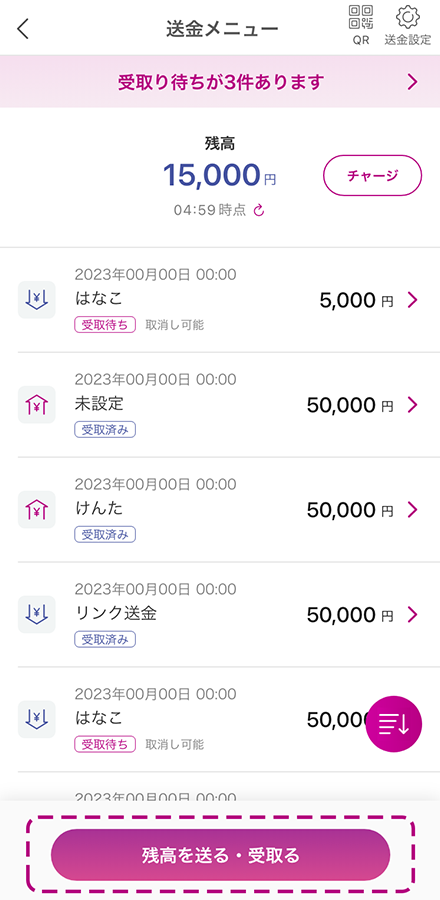
Task: Select 受取待ち tag on first はなこ entry
Action: 105,325
